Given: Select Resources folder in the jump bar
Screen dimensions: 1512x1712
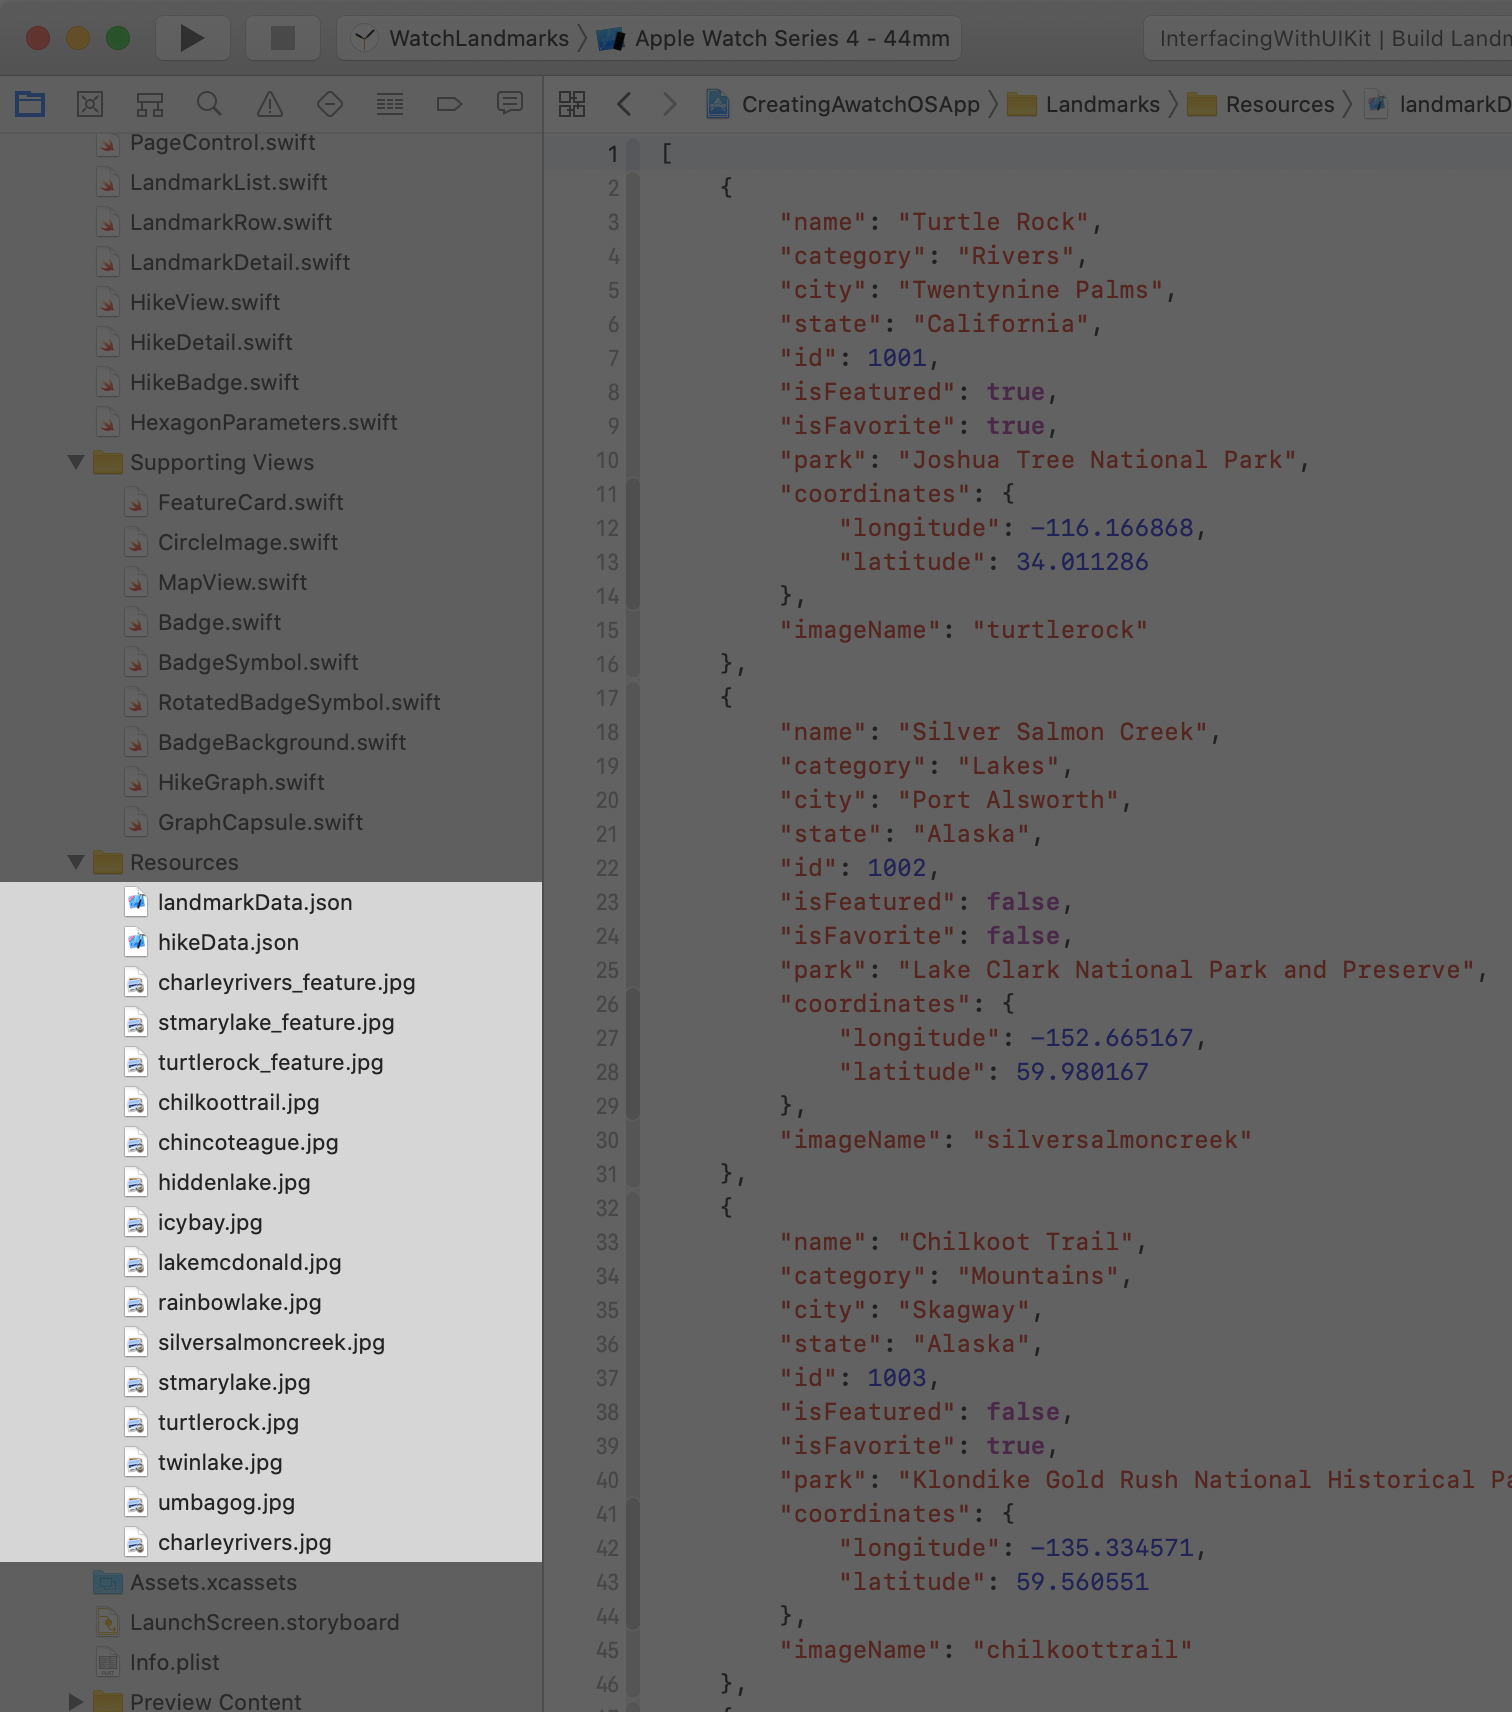Looking at the screenshot, I should 1261,104.
